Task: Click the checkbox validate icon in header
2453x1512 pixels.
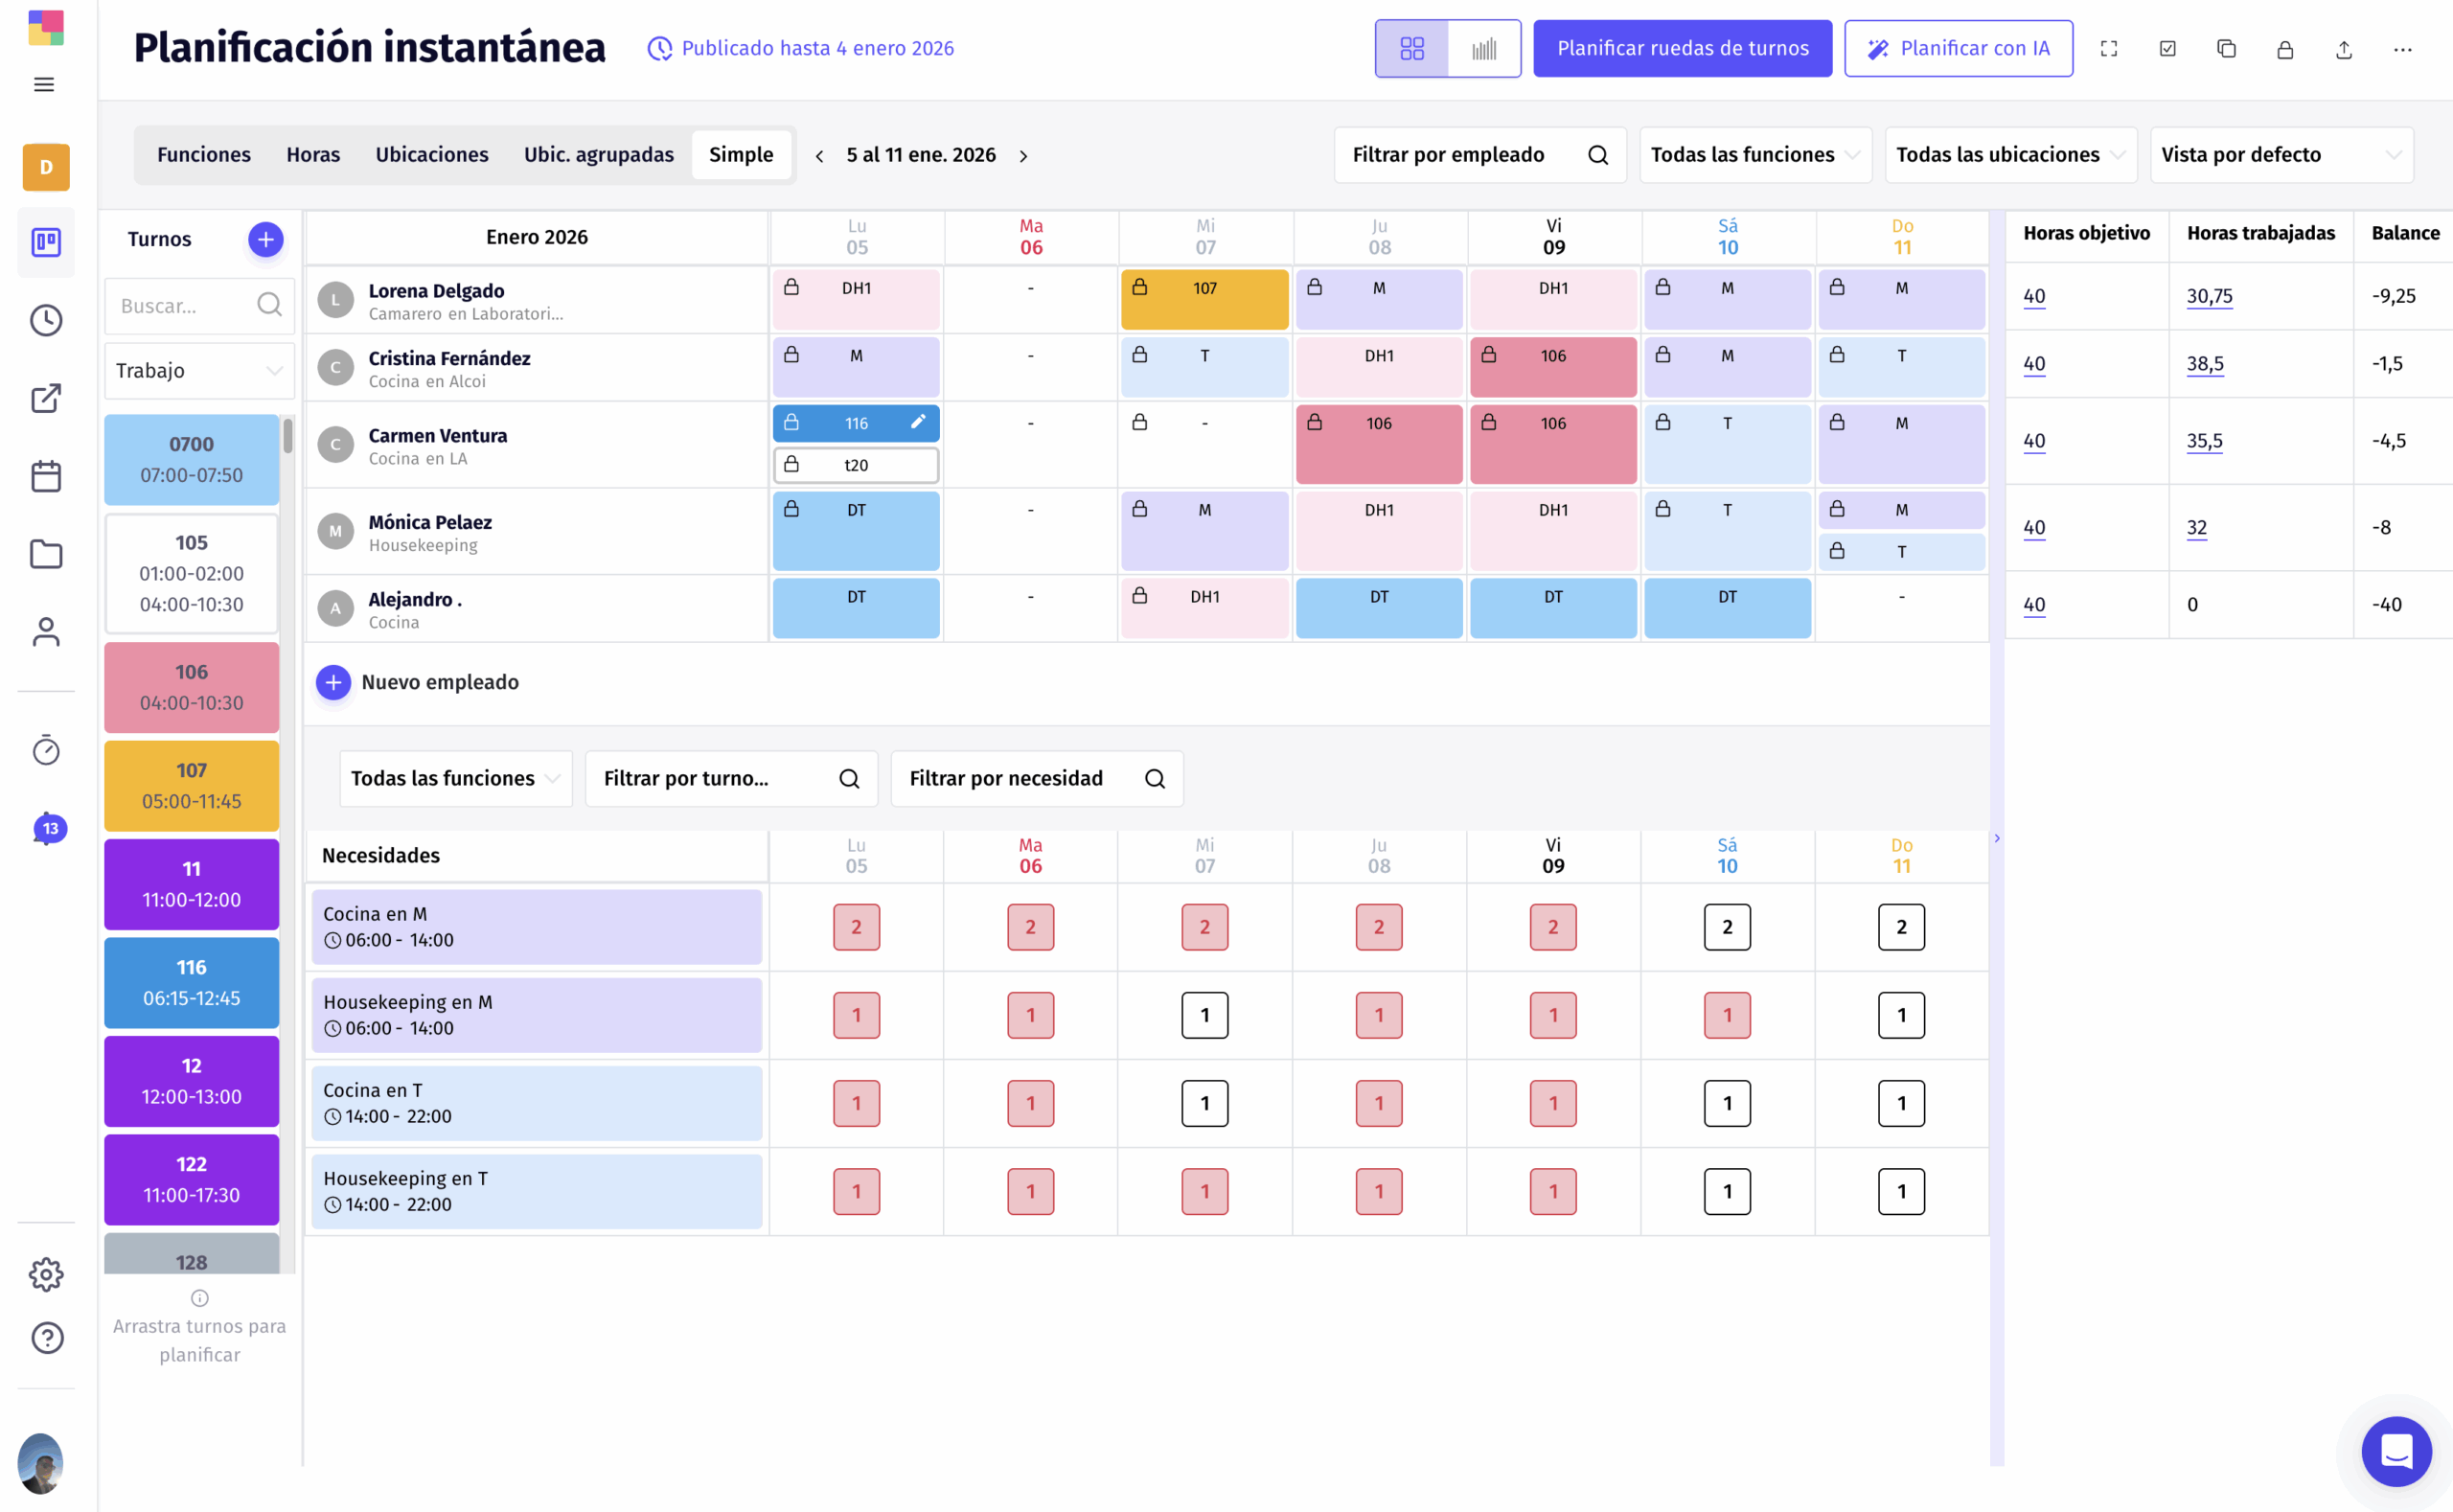Action: click(2167, 49)
